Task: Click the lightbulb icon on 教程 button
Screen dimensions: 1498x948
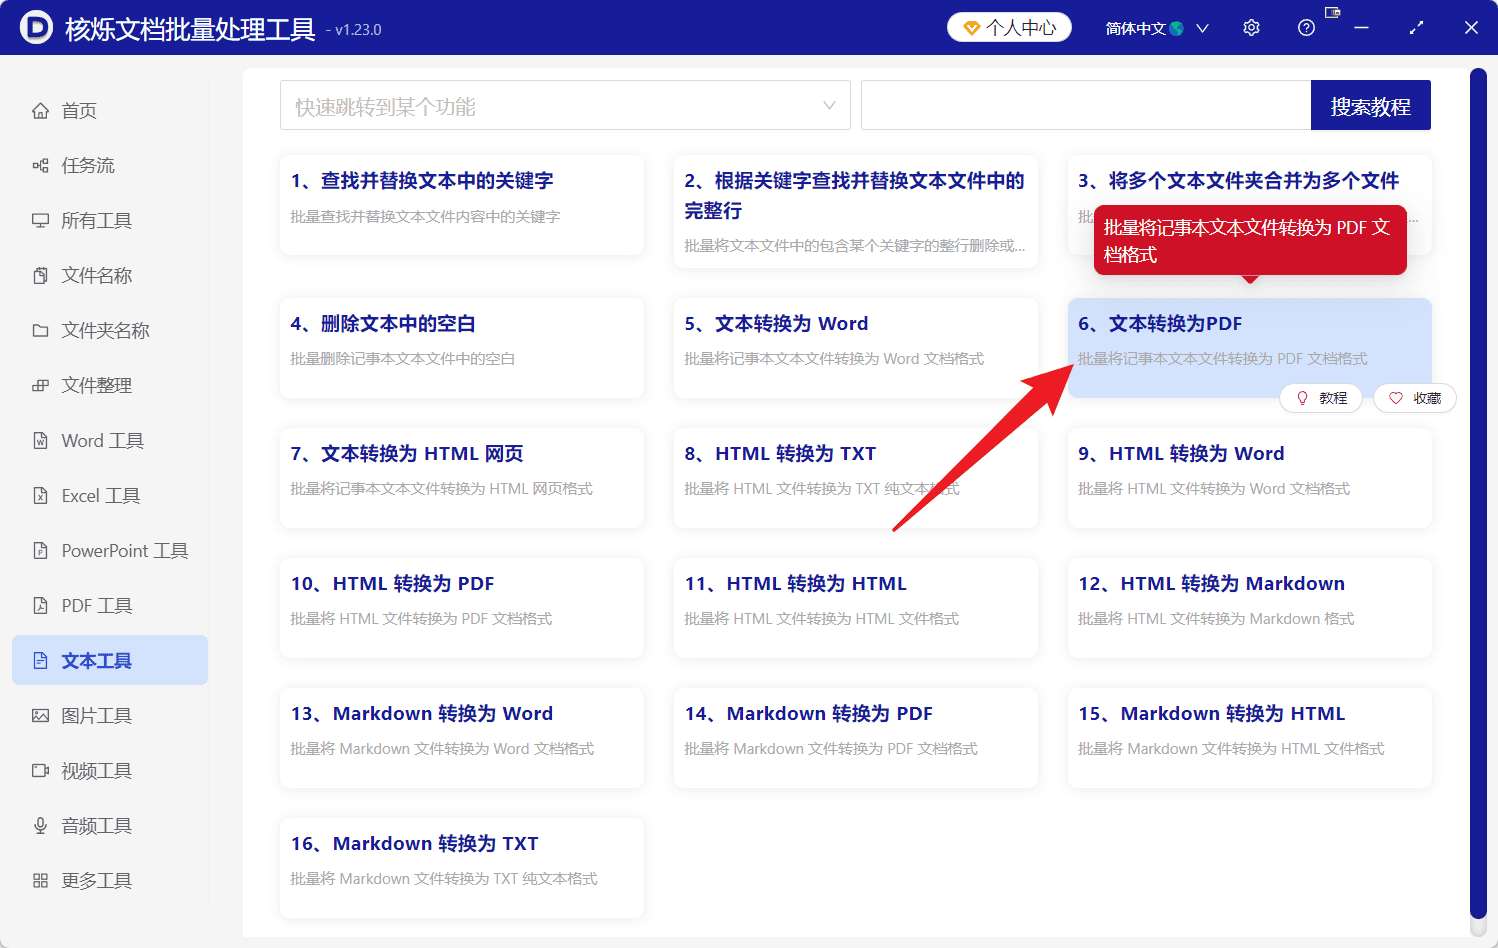Action: point(1302,398)
